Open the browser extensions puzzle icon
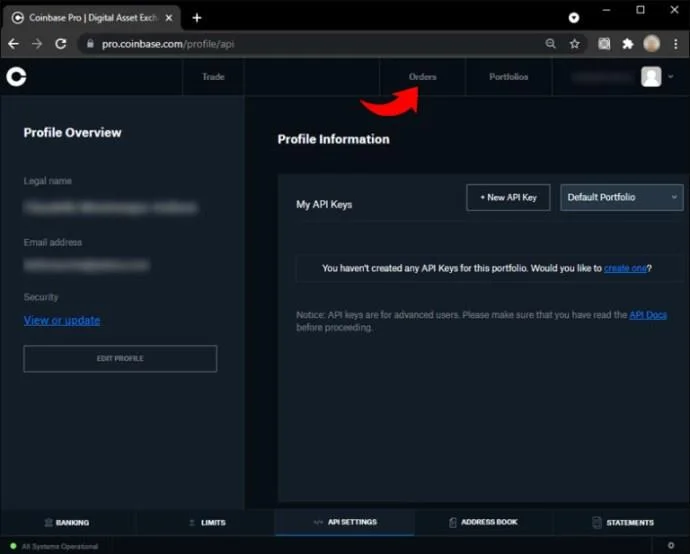Image resolution: width=690 pixels, height=554 pixels. 628,44
